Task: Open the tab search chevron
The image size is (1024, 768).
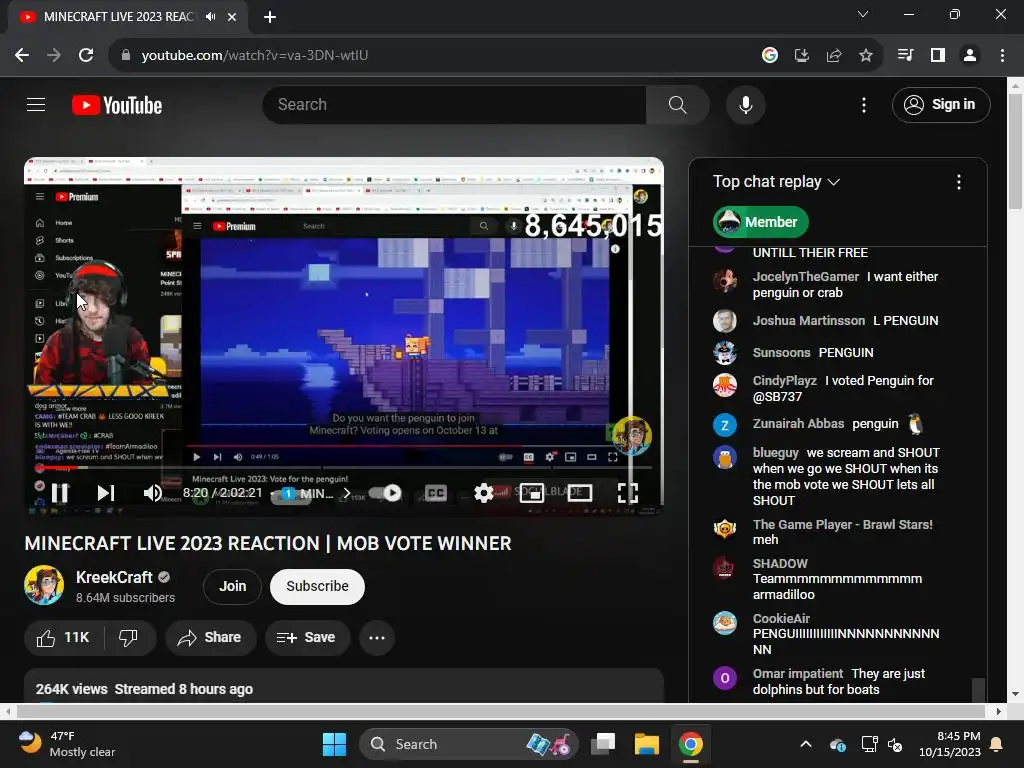Action: 863,14
